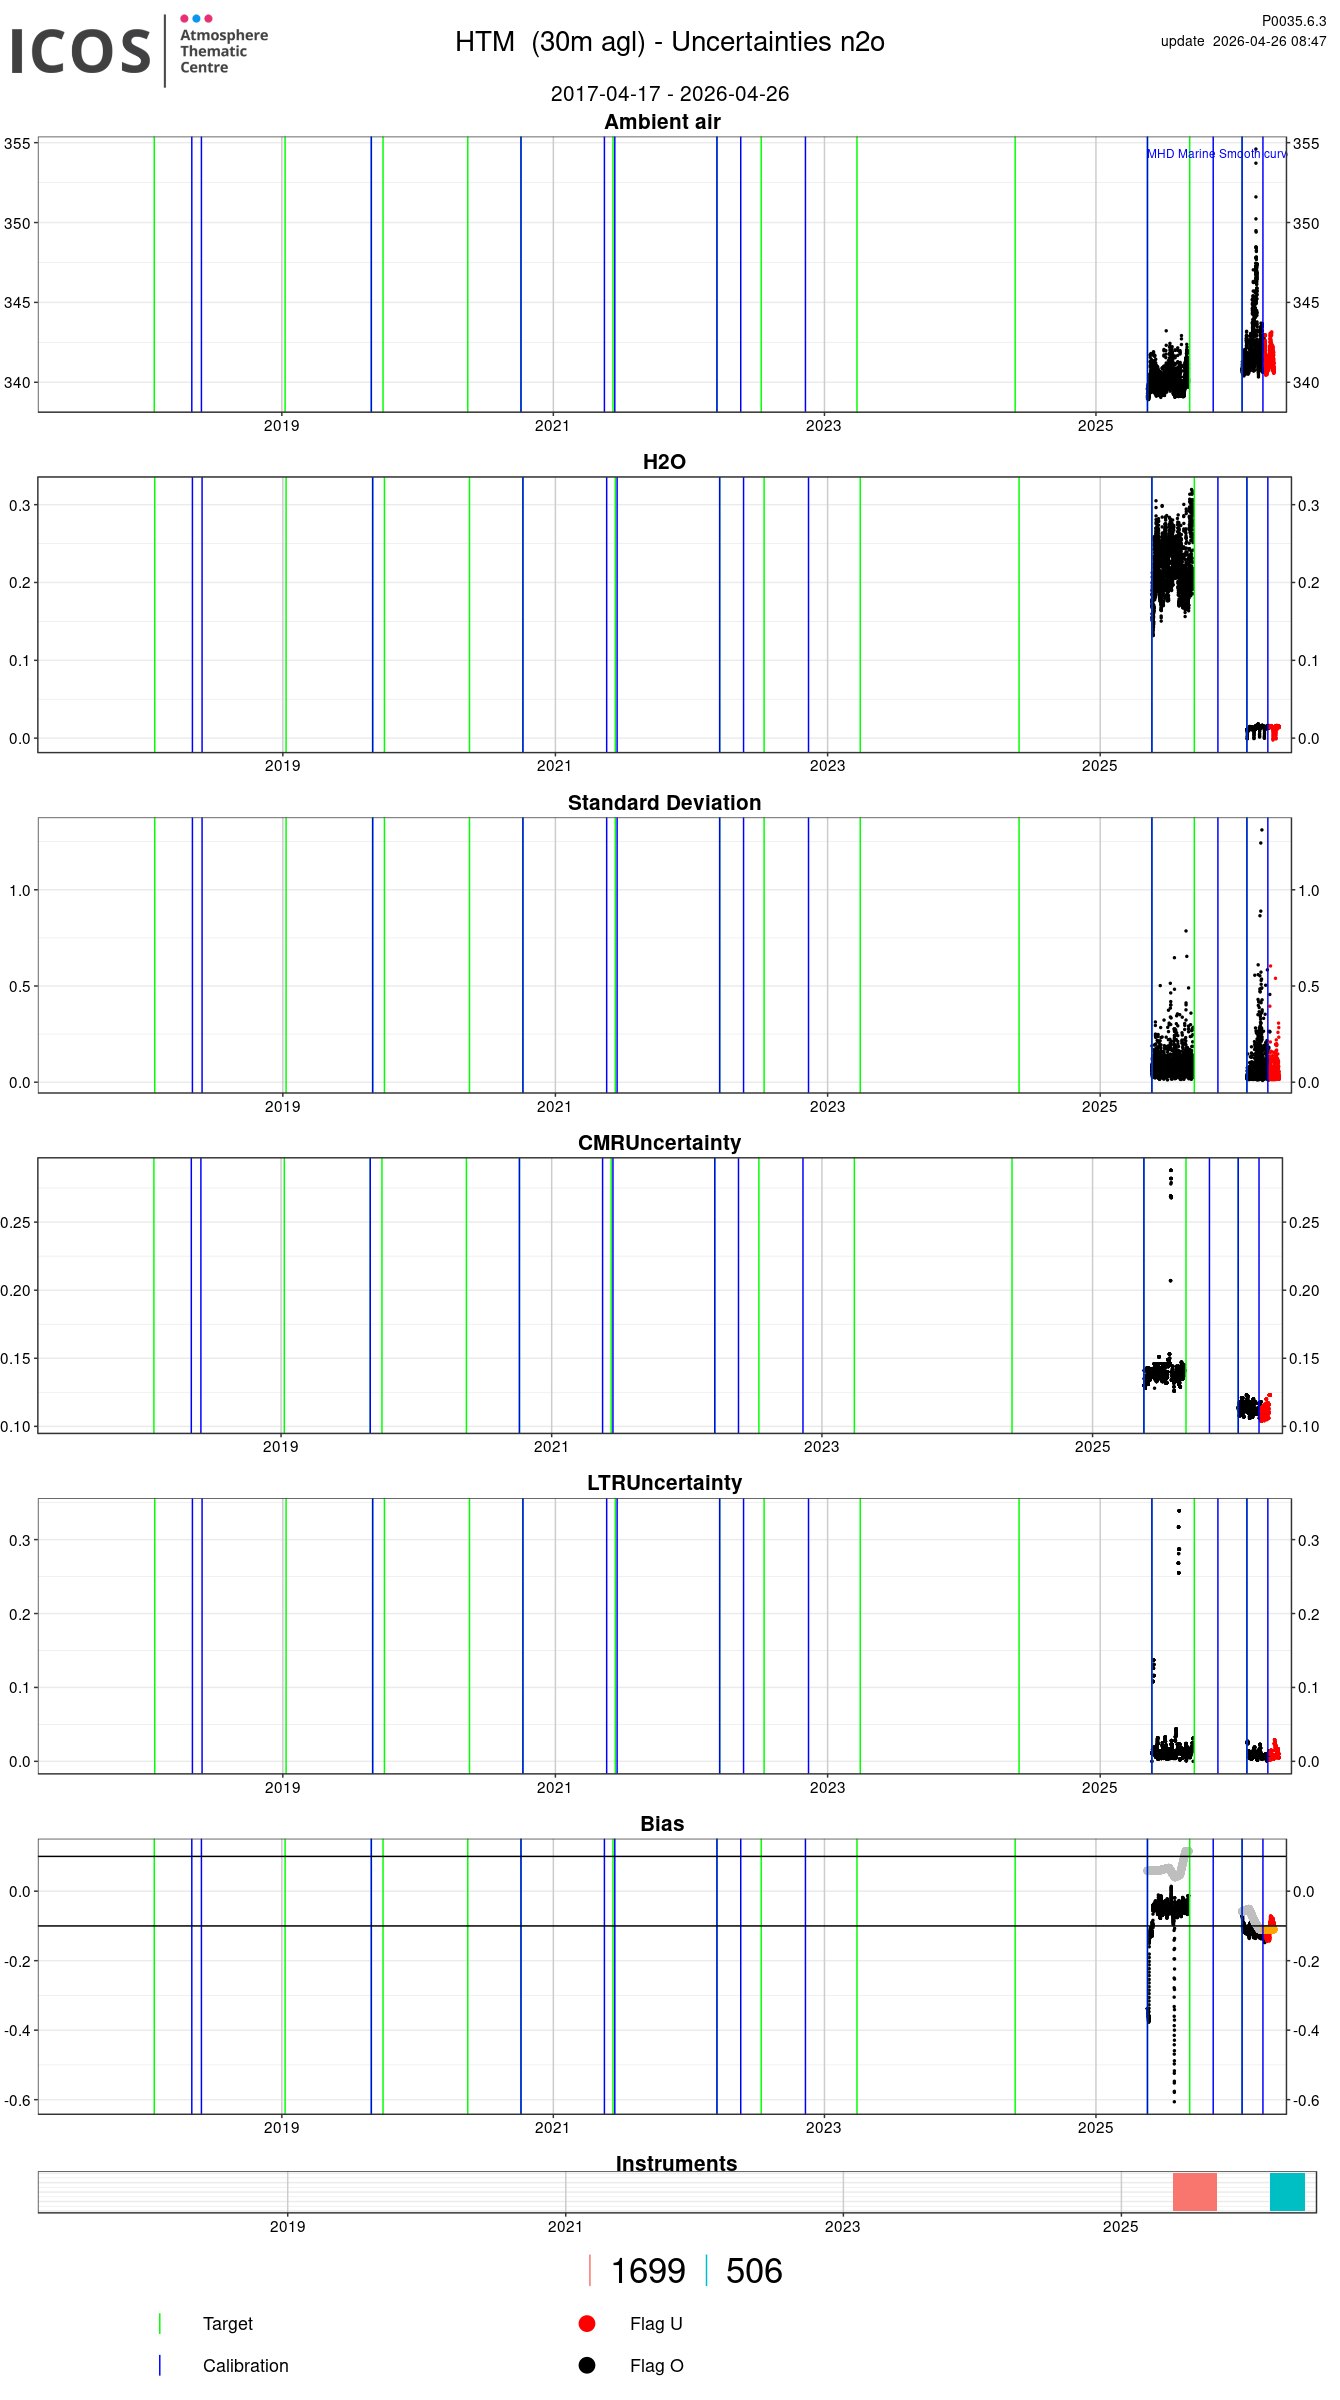Screen dimensions: 1340x2400
Task: Click the Ambient air panel title
Action: coord(662,122)
